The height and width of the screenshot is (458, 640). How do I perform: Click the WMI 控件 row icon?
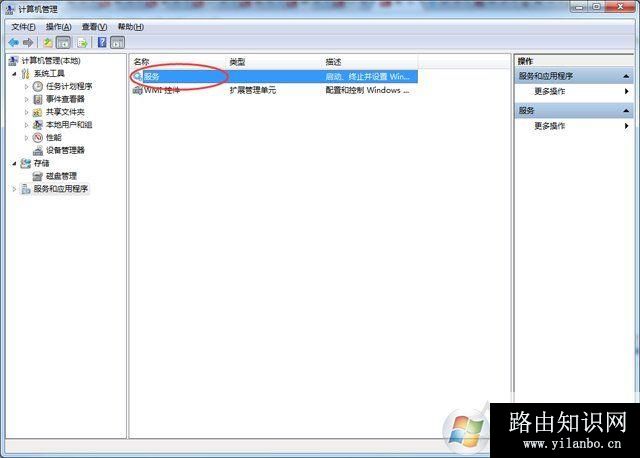click(138, 90)
